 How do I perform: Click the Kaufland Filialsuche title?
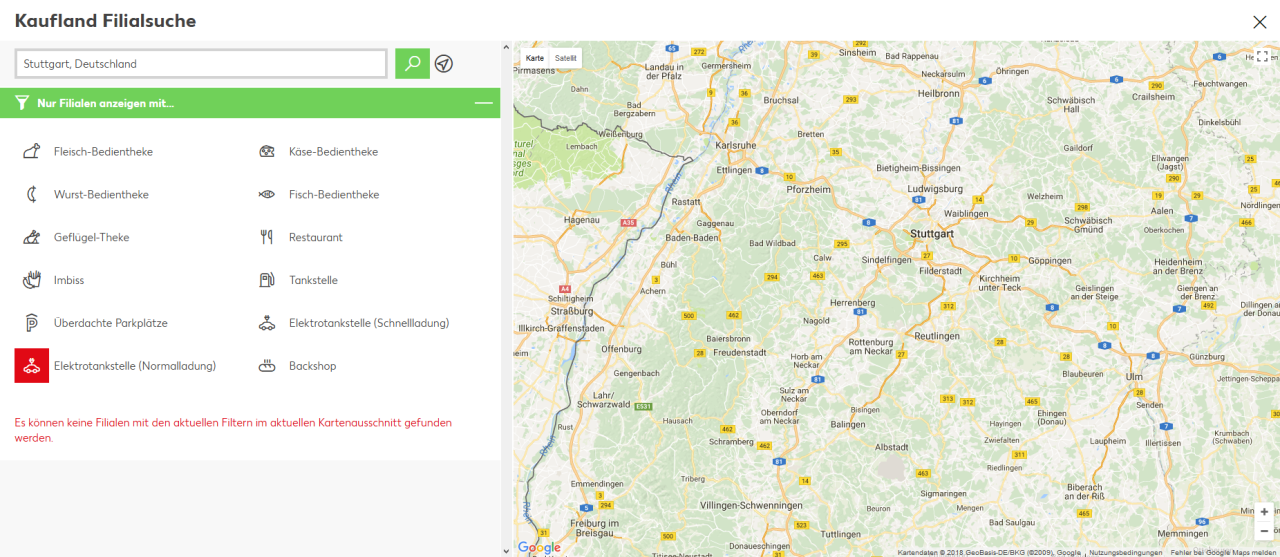click(x=105, y=21)
